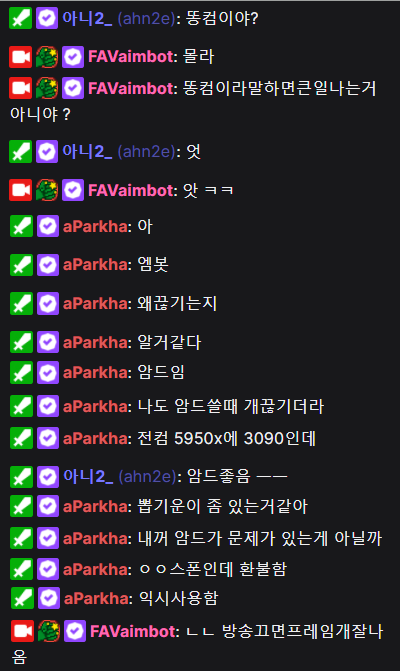
Task: Click the moderator badge beside 익시사용함 message
Action: [x=22, y=598]
